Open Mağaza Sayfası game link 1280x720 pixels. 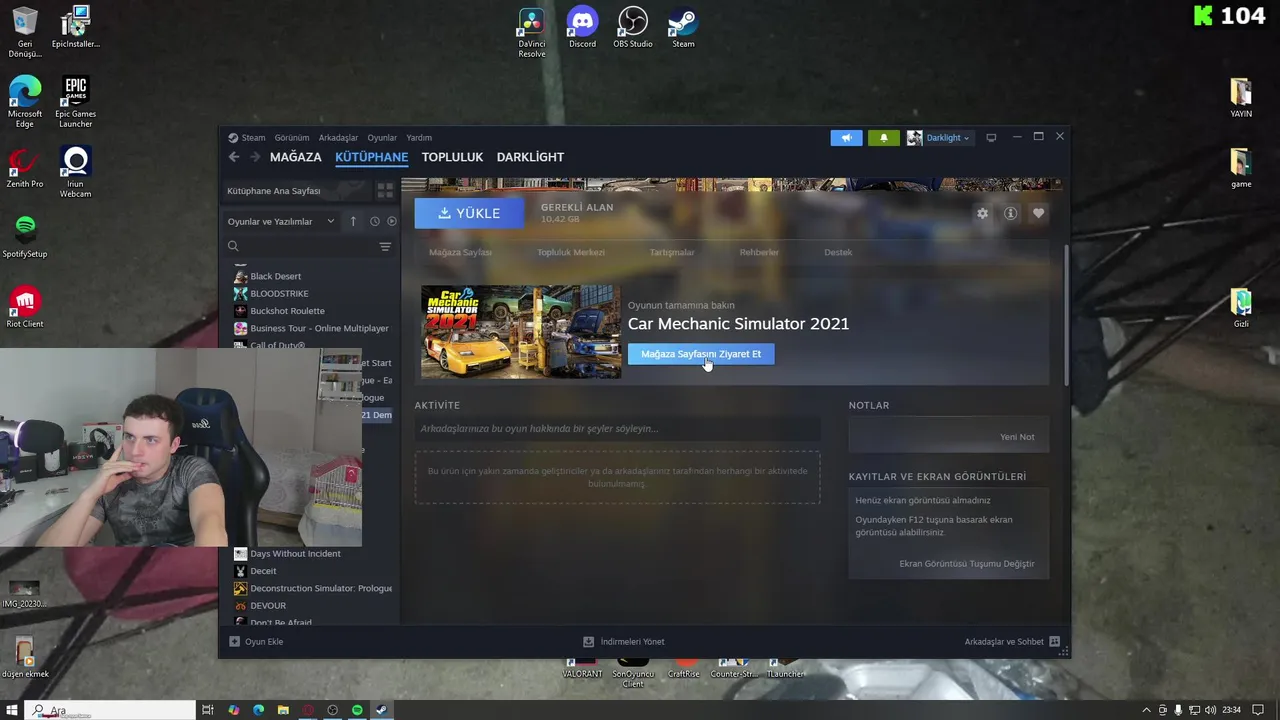[x=460, y=252]
